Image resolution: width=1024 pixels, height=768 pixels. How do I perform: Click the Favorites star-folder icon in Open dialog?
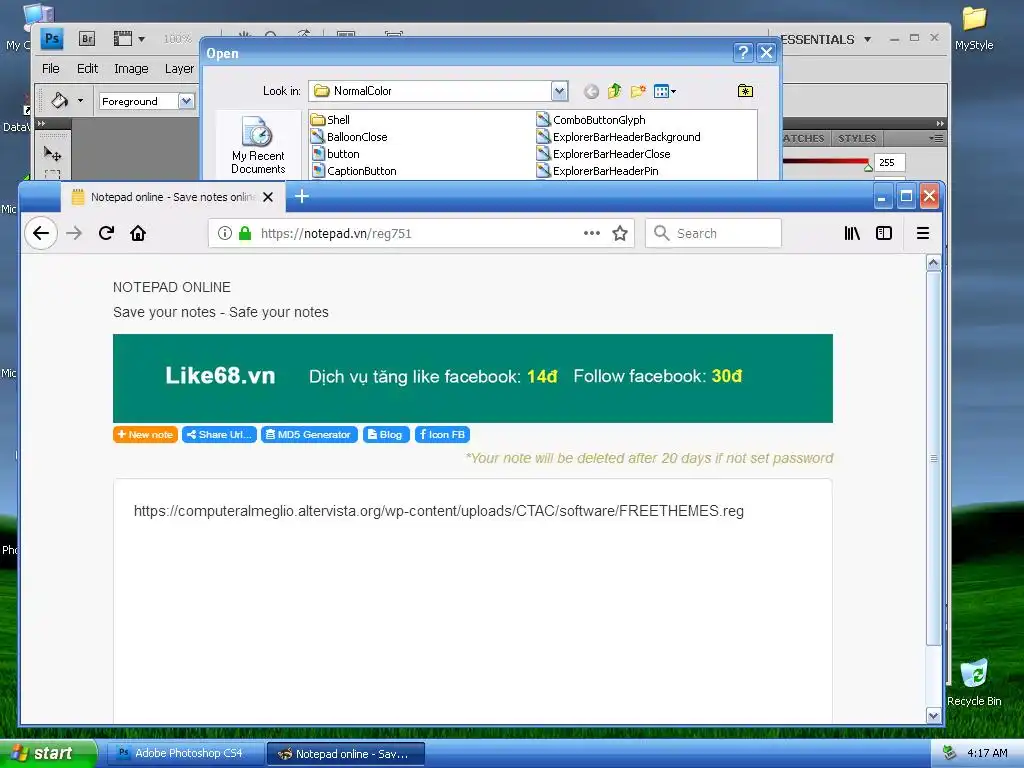[745, 91]
